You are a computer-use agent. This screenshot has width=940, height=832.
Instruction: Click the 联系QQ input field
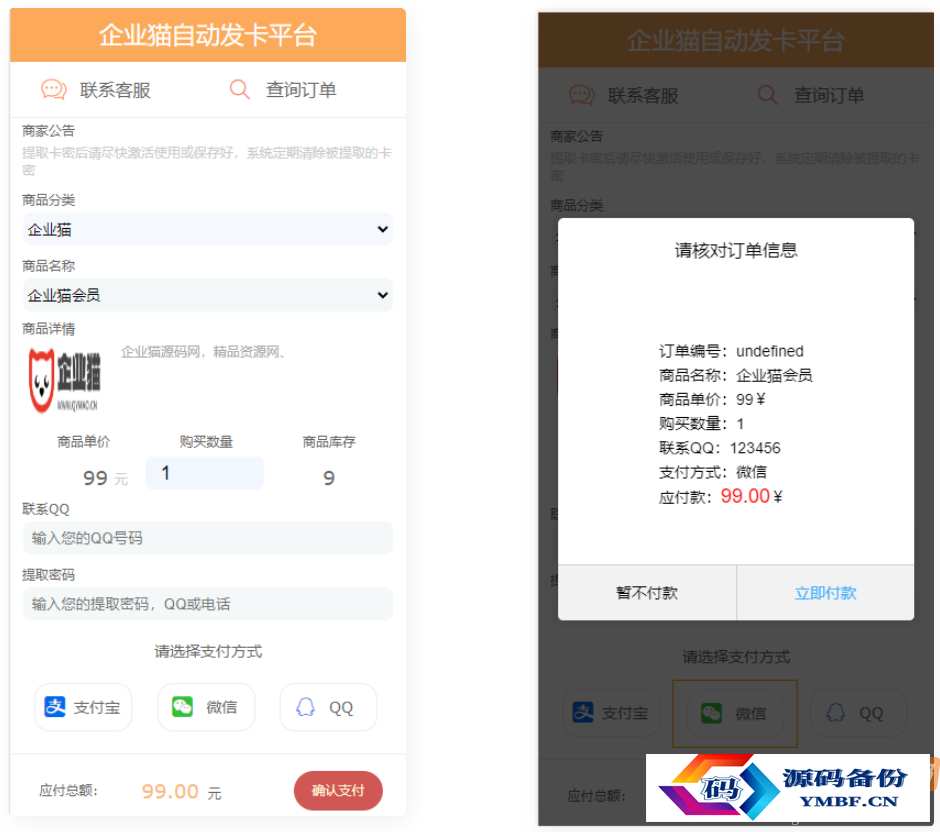[x=207, y=538]
